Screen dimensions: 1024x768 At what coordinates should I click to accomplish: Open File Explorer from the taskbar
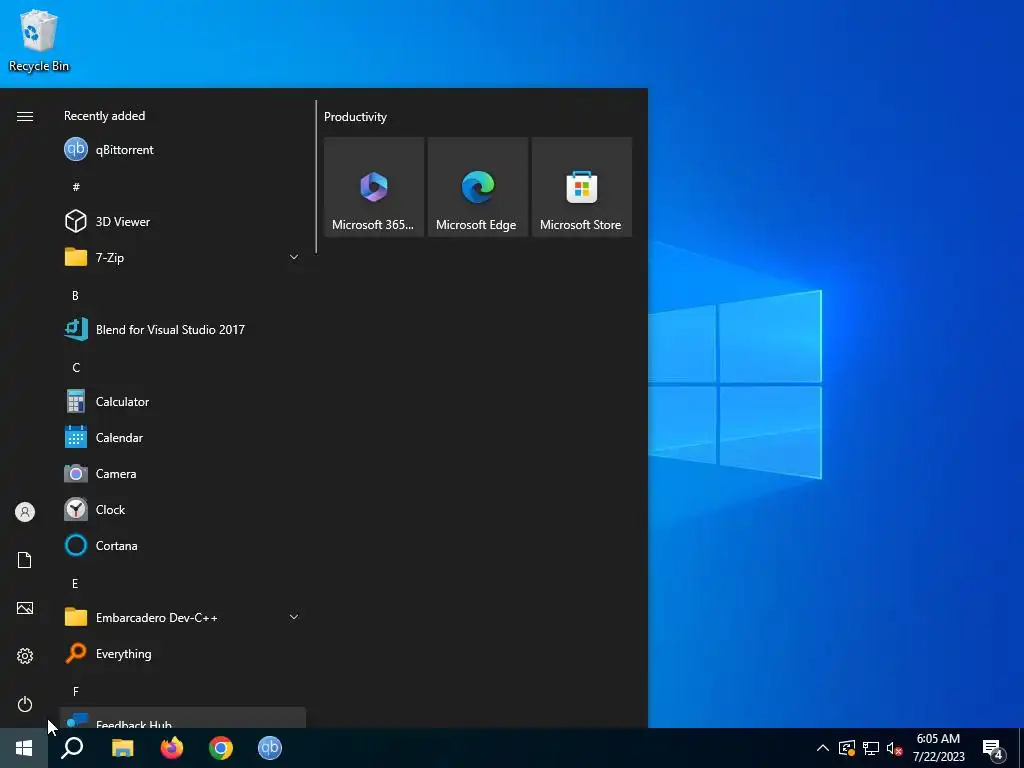(x=122, y=748)
